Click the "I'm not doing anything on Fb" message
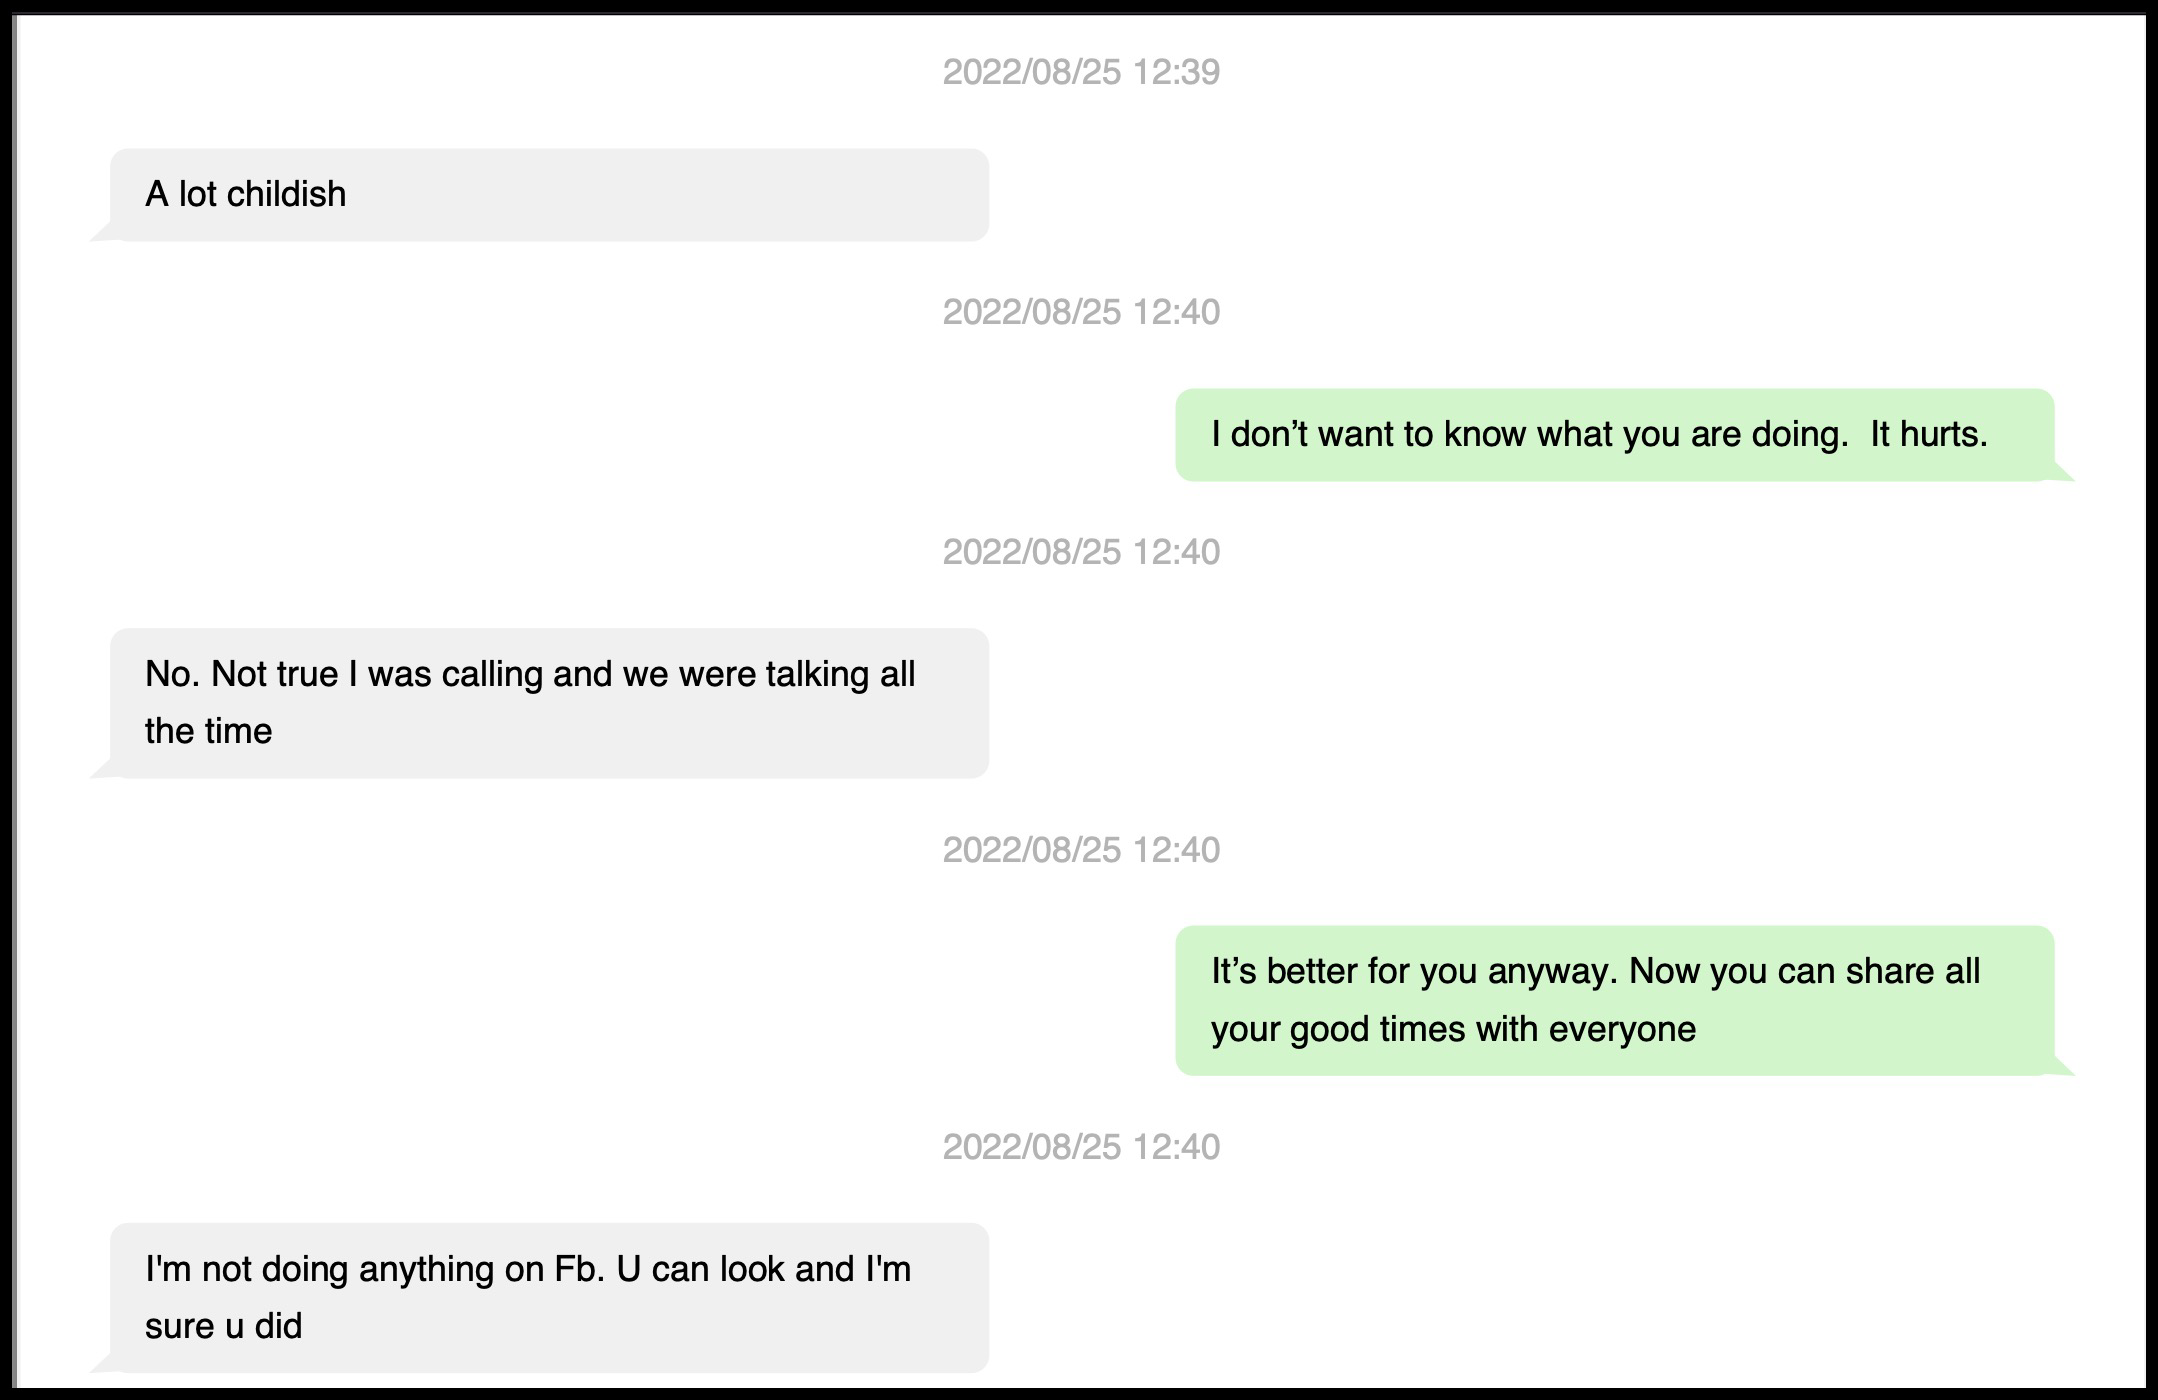Image resolution: width=2158 pixels, height=1400 pixels. [548, 1297]
